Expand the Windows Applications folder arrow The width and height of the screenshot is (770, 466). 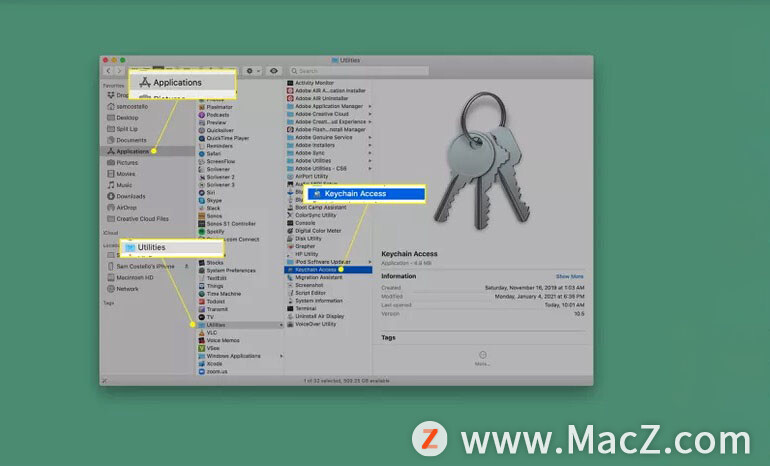281,356
